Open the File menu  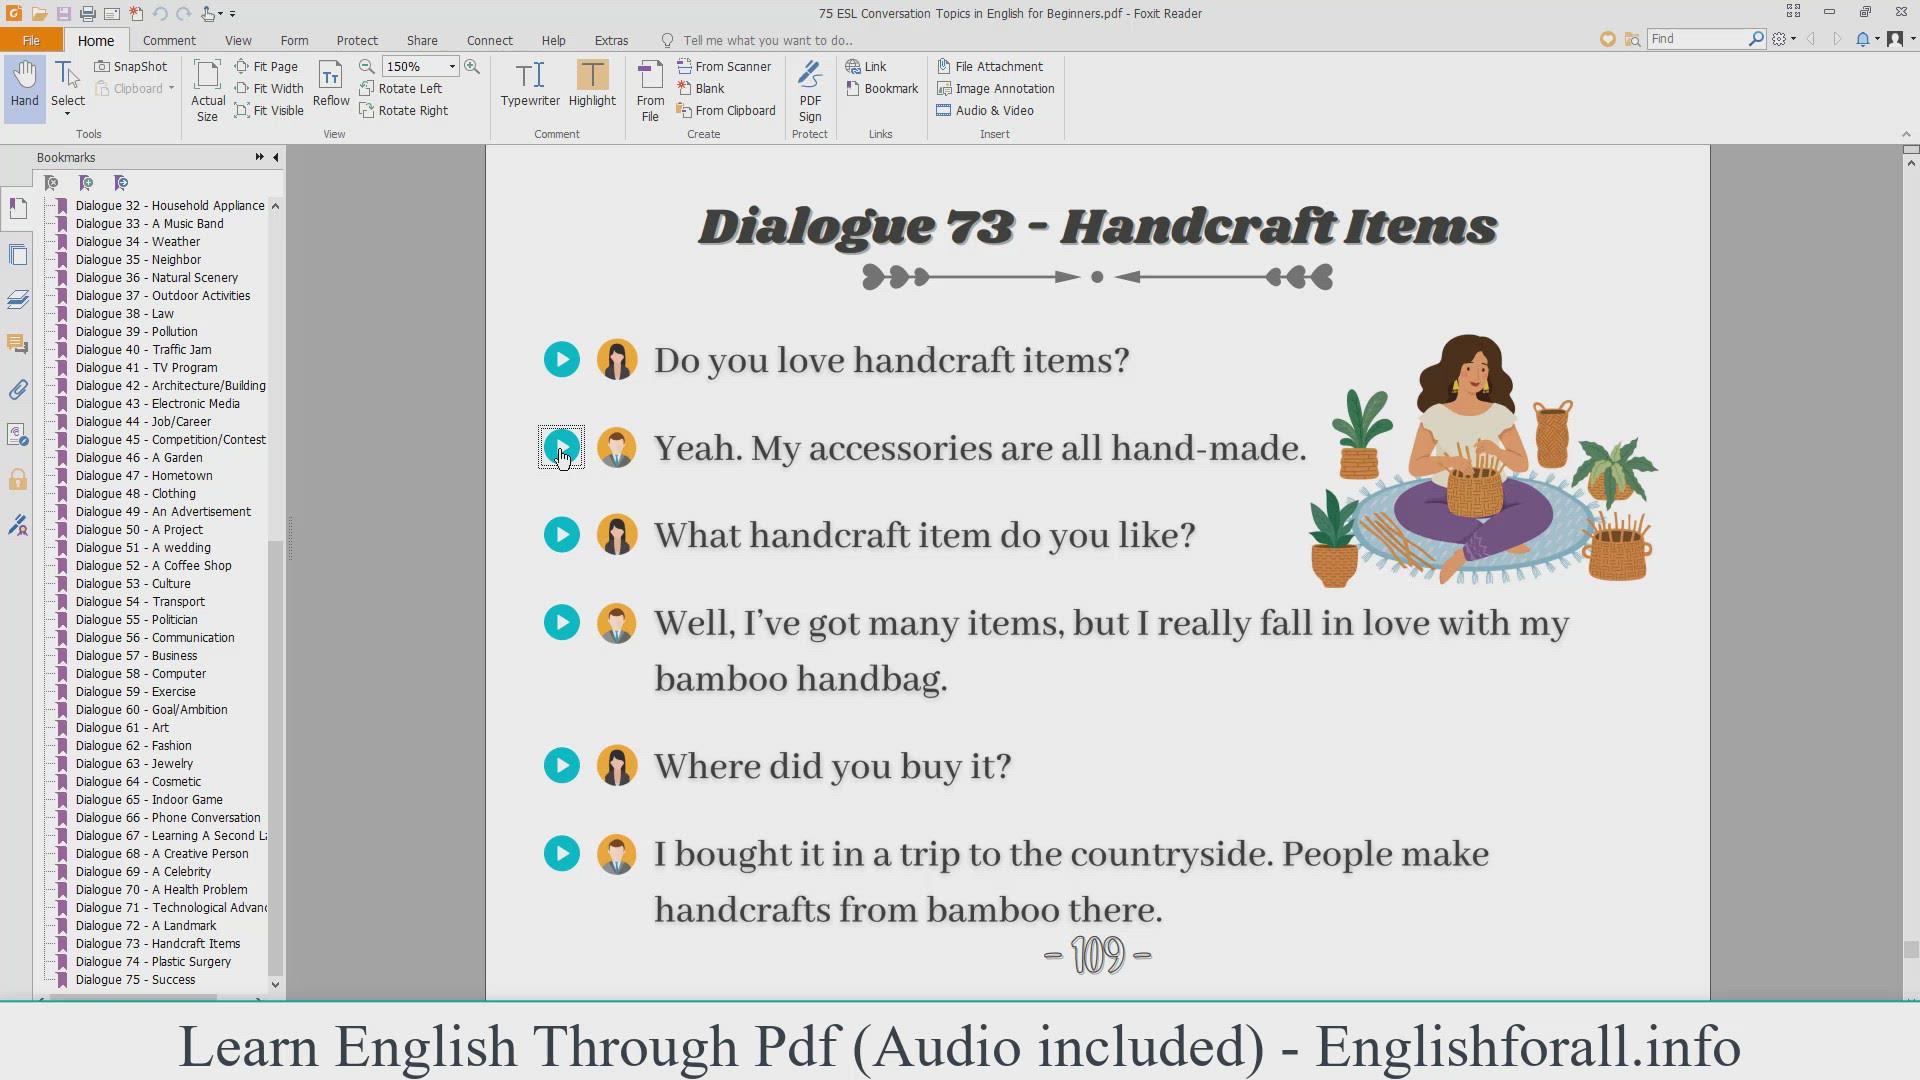click(31, 40)
